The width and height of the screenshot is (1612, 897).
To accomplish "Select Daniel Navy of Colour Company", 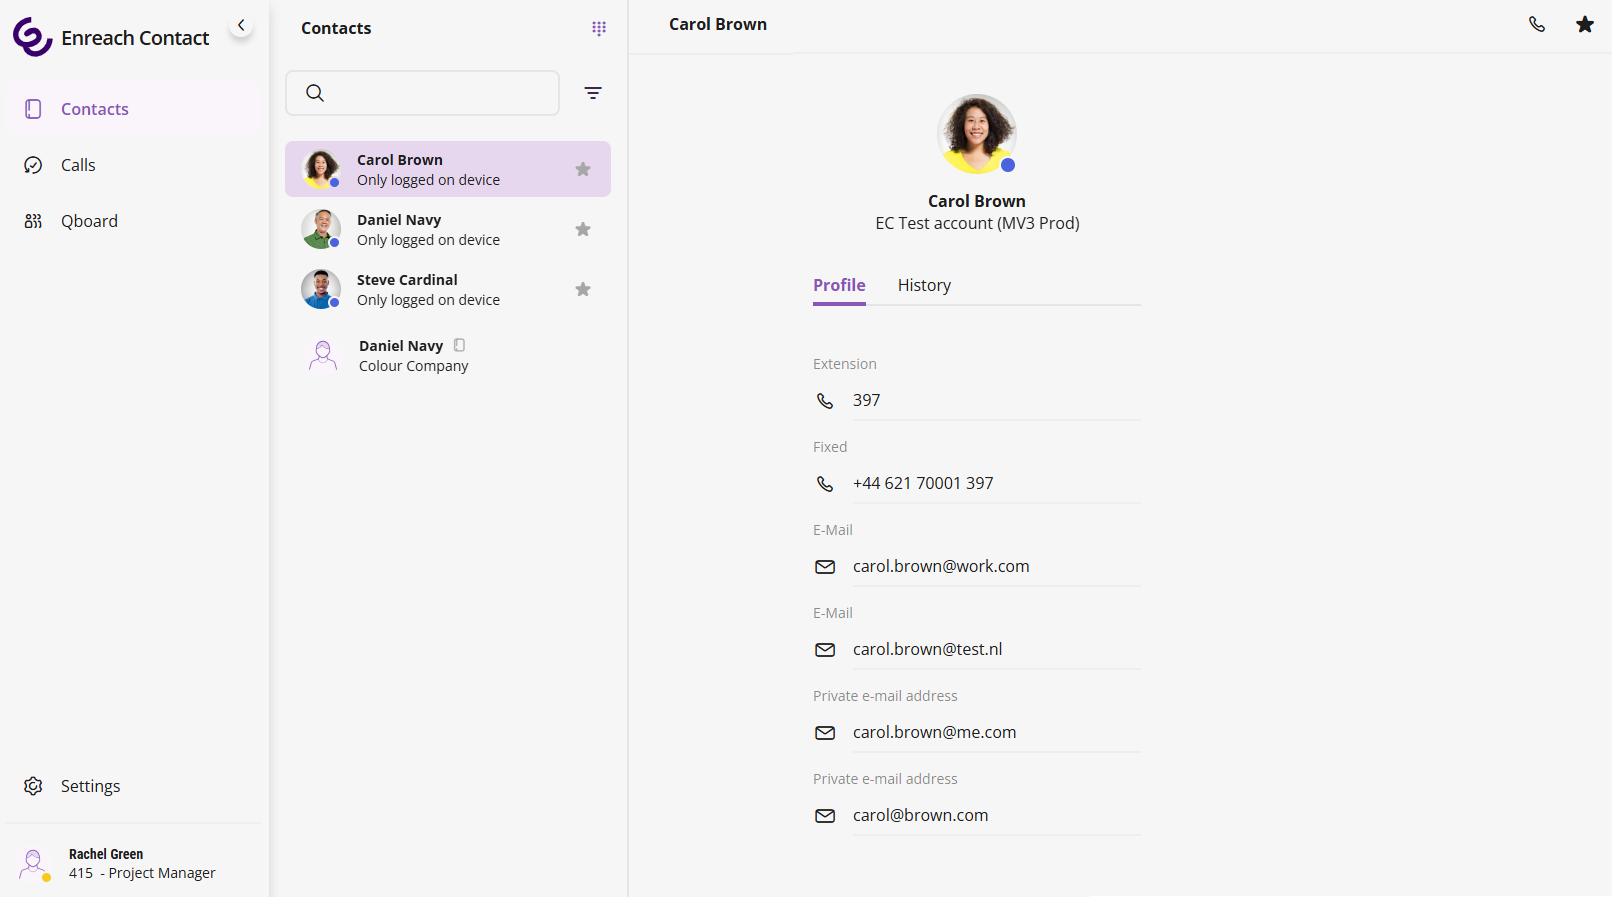I will click(413, 355).
